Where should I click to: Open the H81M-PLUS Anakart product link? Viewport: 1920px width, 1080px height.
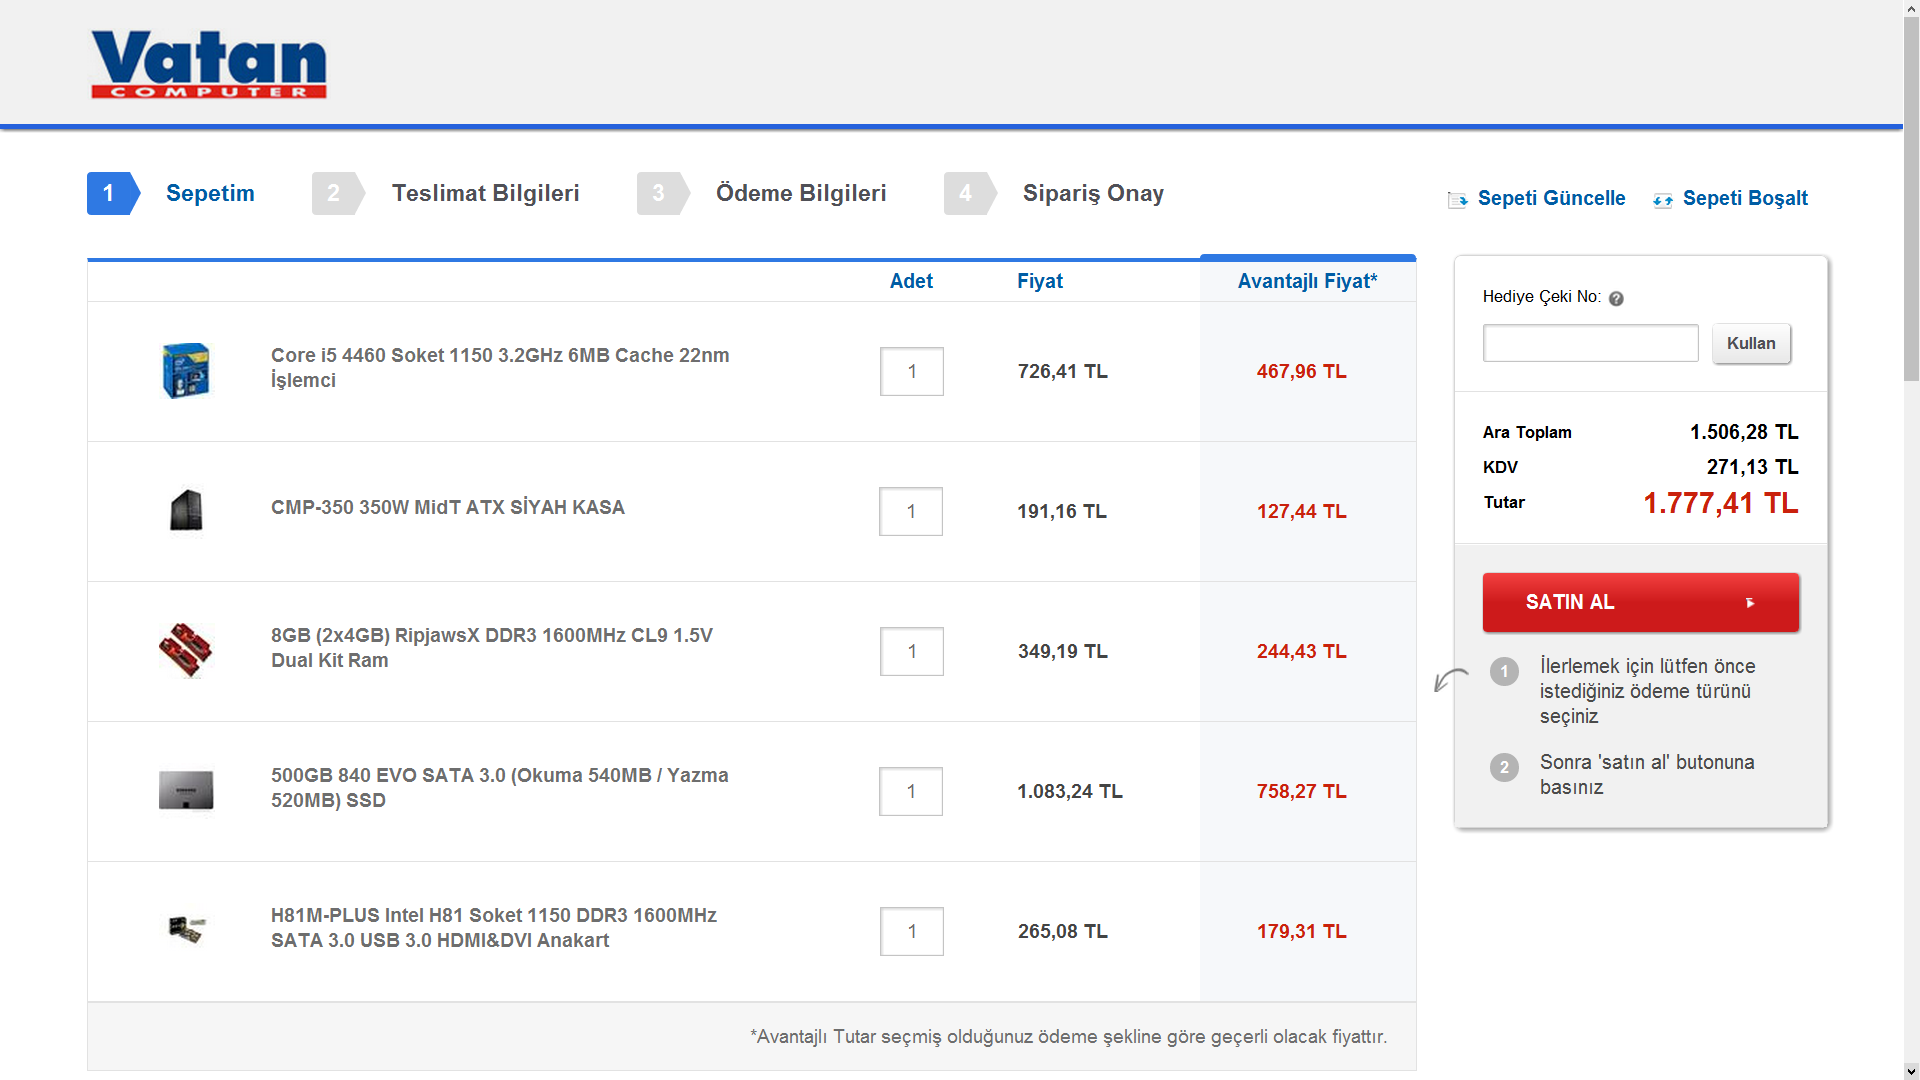(493, 928)
